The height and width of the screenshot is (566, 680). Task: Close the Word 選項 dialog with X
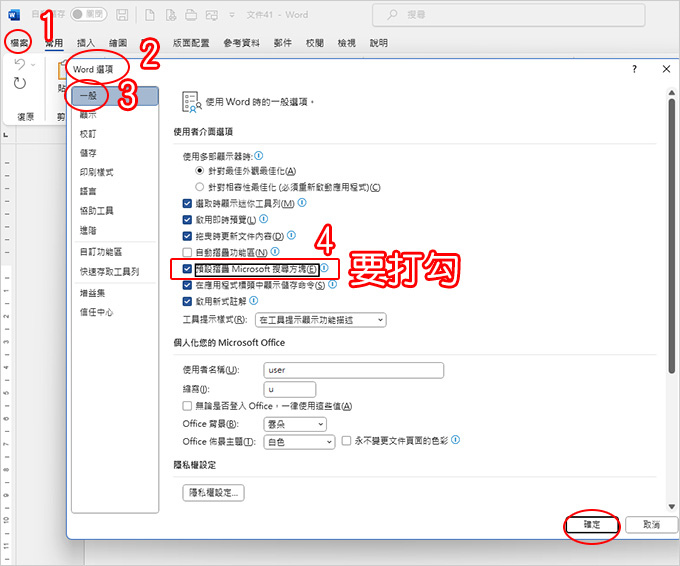pos(666,69)
